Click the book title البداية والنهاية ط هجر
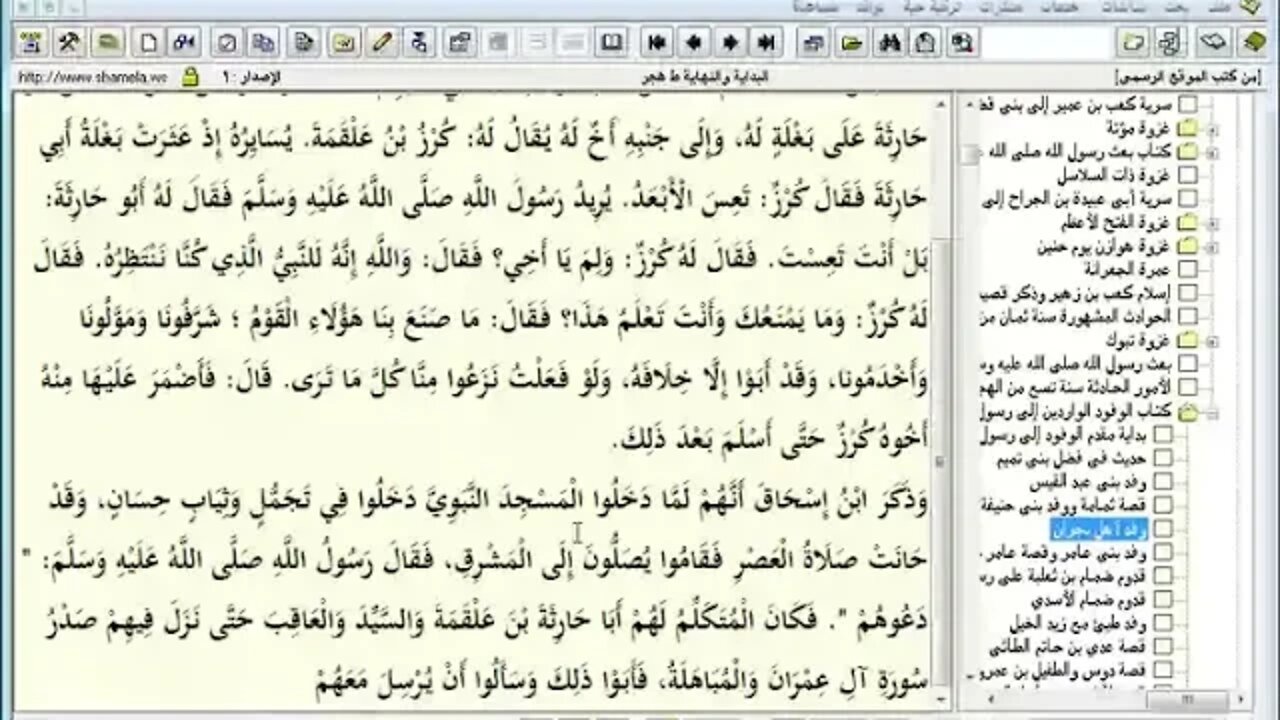 click(x=707, y=77)
